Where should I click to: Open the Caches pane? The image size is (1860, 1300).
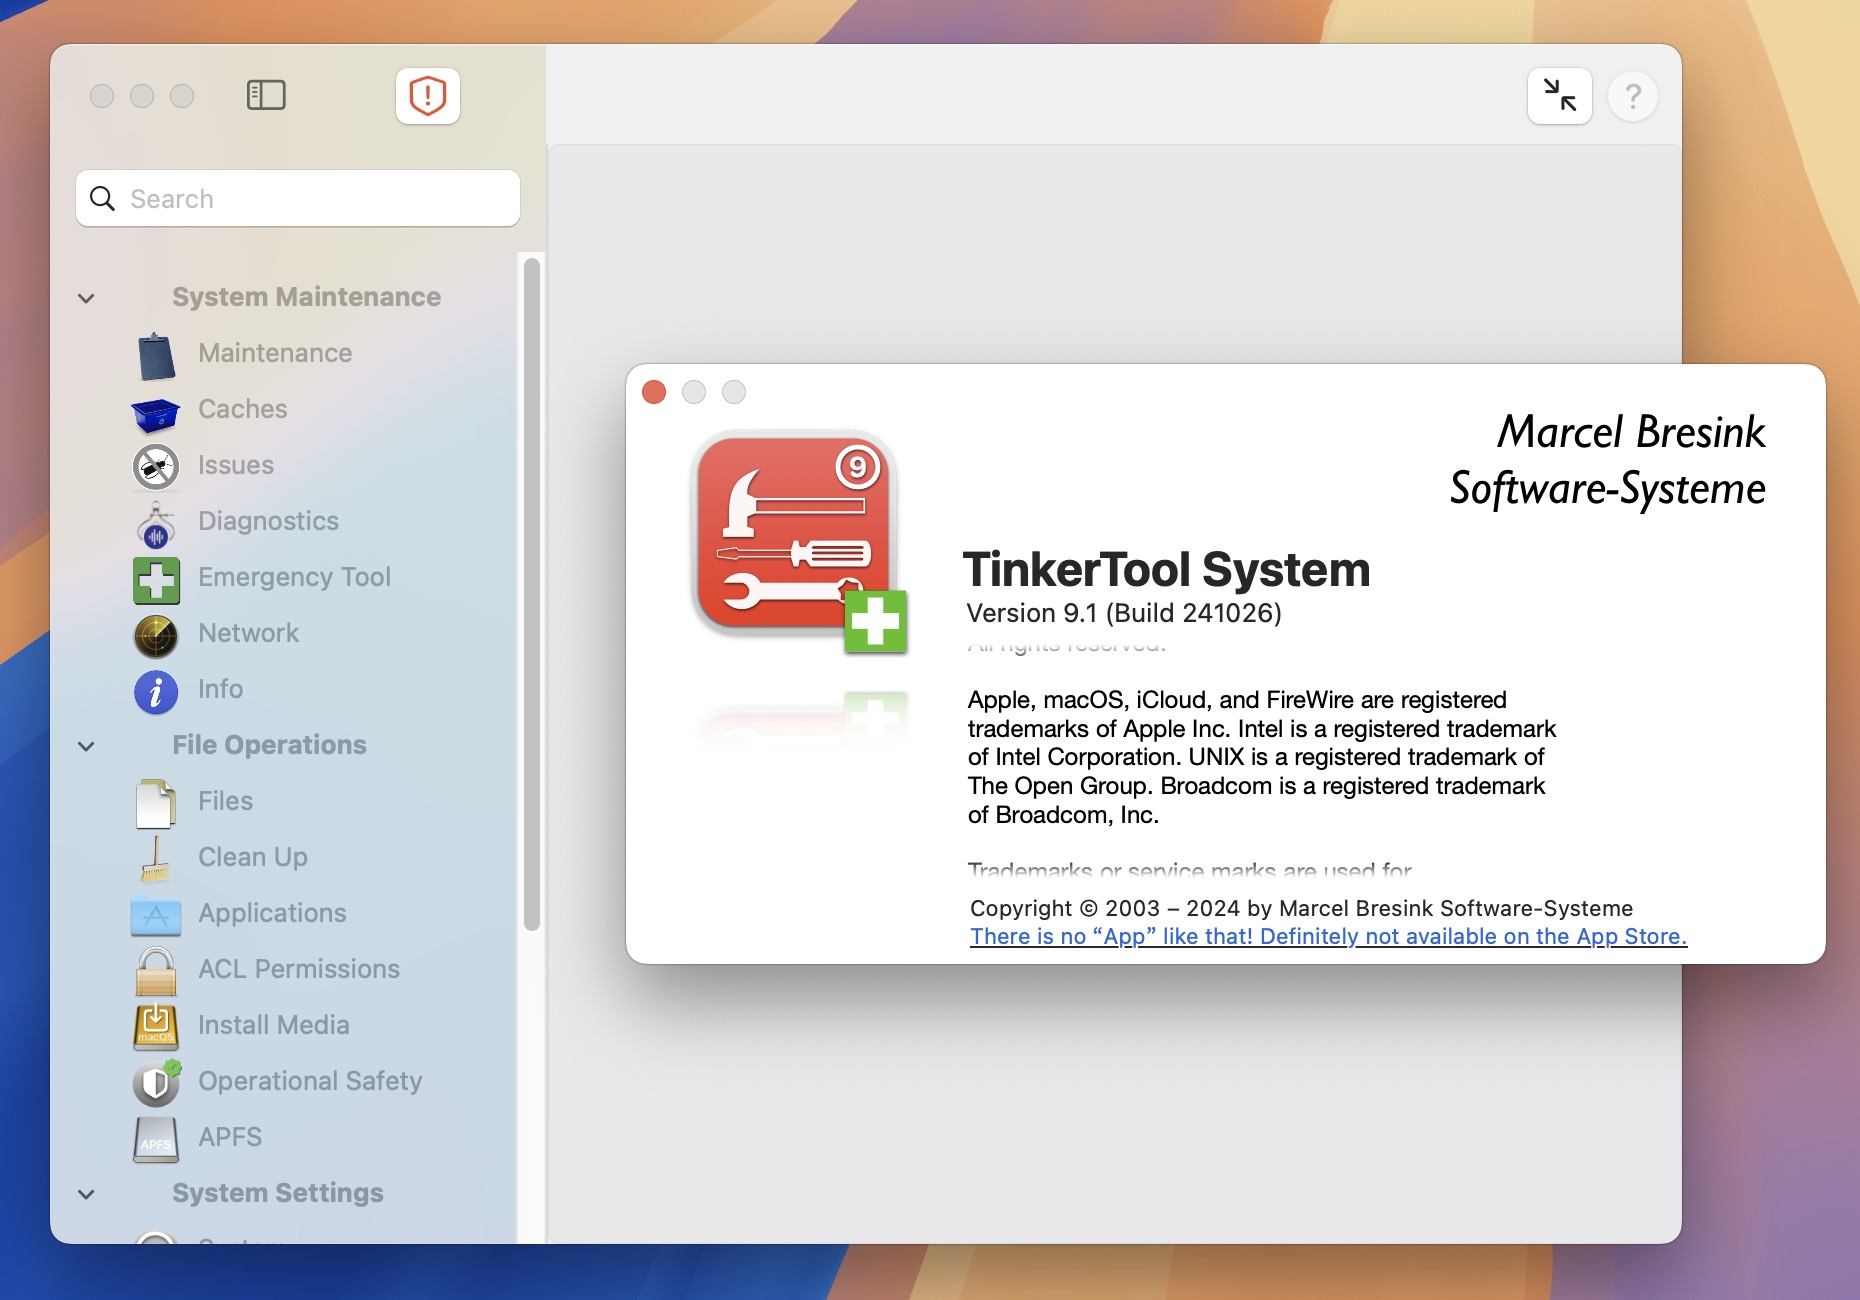click(243, 409)
